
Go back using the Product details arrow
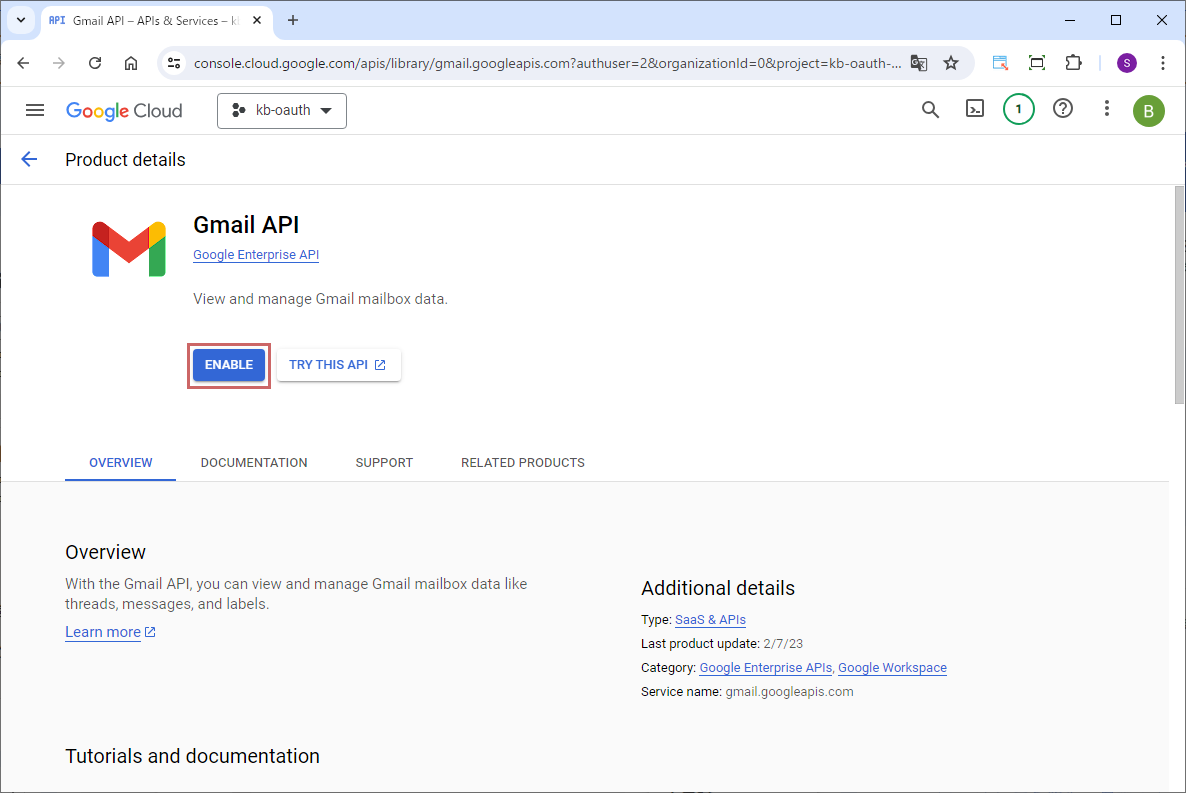pos(29,160)
